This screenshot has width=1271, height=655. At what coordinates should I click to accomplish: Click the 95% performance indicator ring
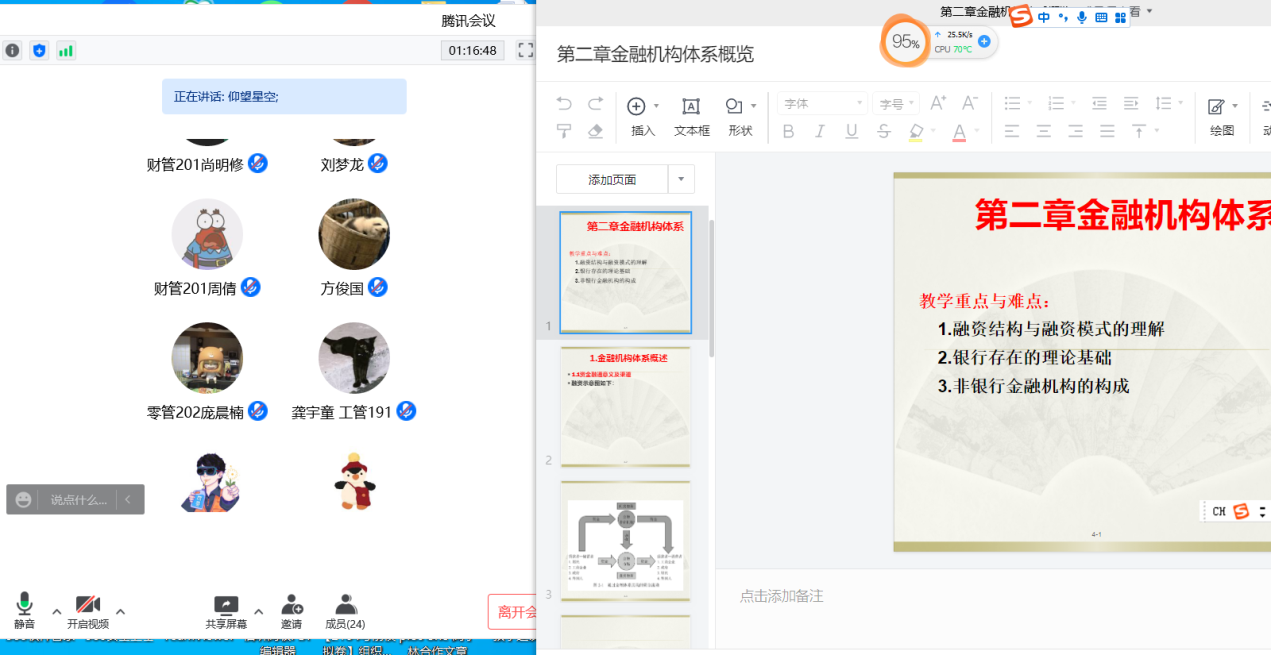click(x=904, y=42)
